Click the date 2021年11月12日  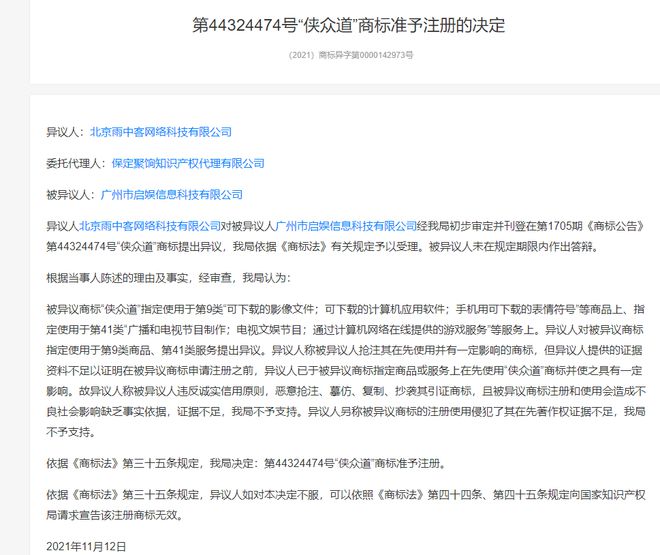(x=86, y=547)
